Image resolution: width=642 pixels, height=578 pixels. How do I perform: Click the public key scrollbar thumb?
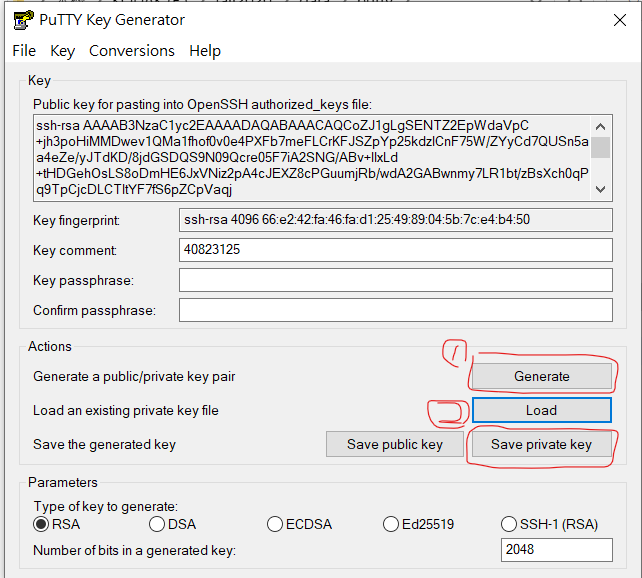pos(601,147)
